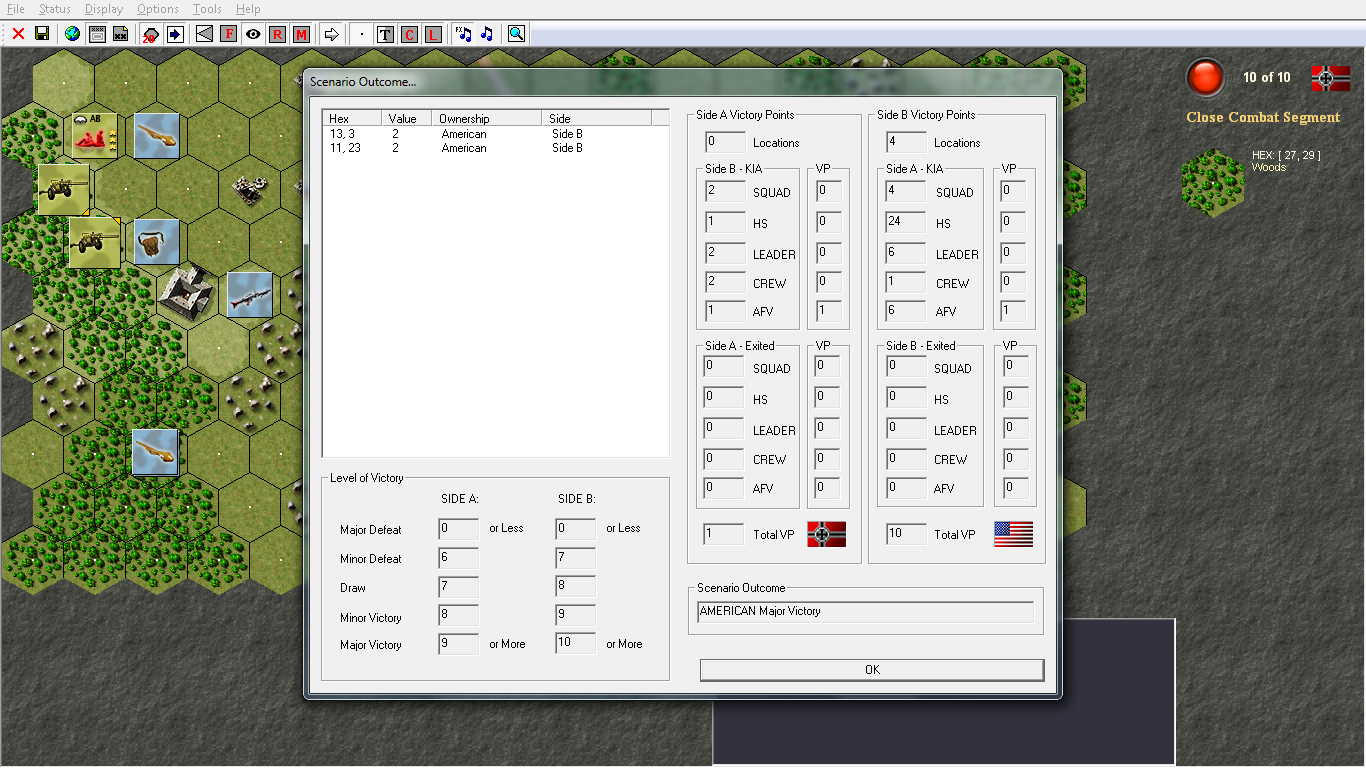This screenshot has height=768, width=1366.
Task: Open the Tools menu
Action: [207, 9]
